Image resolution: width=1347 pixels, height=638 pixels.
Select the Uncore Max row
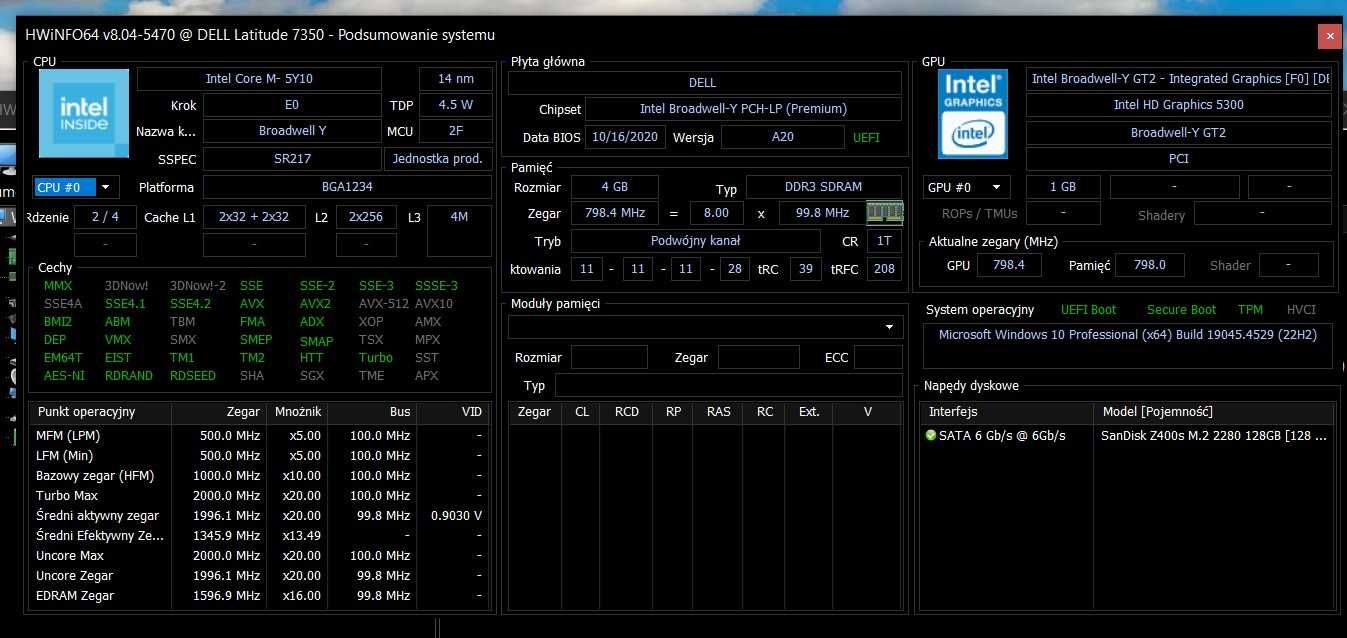click(259, 555)
